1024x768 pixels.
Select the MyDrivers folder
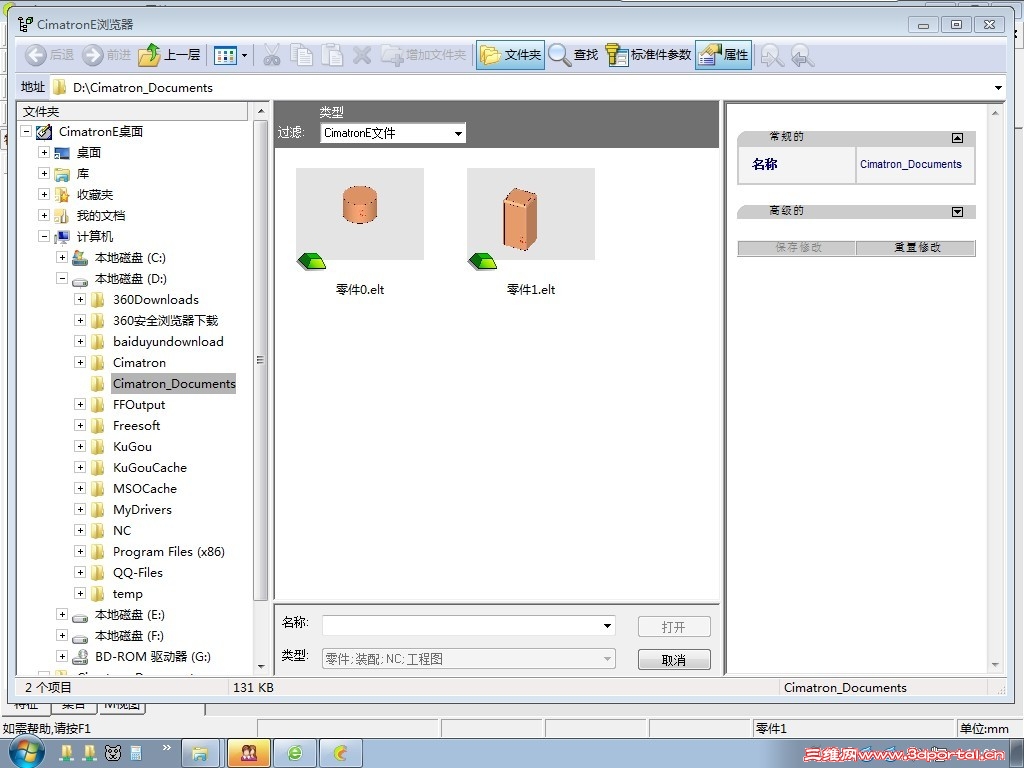tap(142, 509)
